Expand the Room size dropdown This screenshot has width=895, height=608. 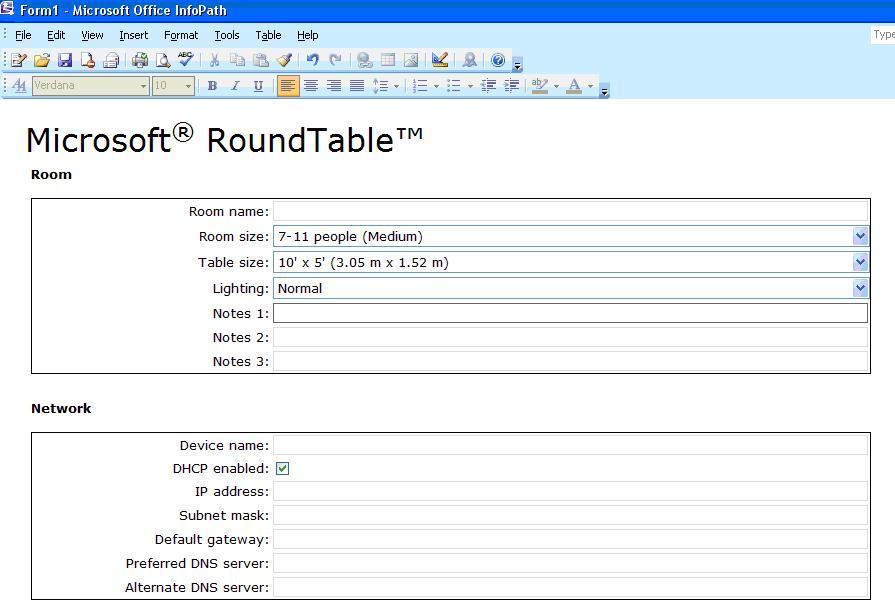click(860, 236)
